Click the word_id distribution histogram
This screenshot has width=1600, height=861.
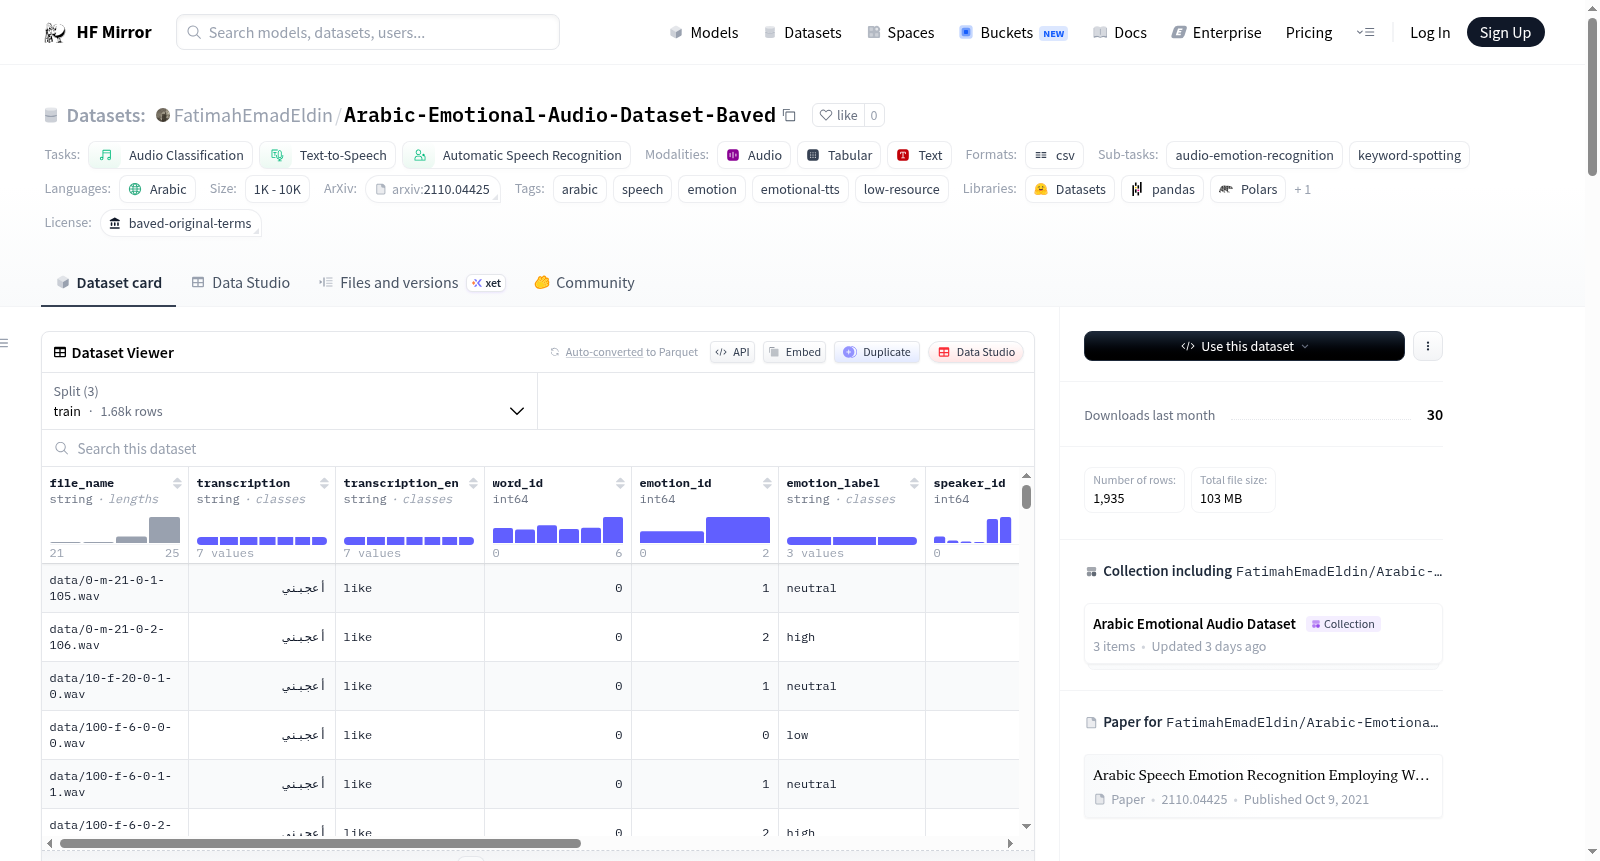(558, 530)
